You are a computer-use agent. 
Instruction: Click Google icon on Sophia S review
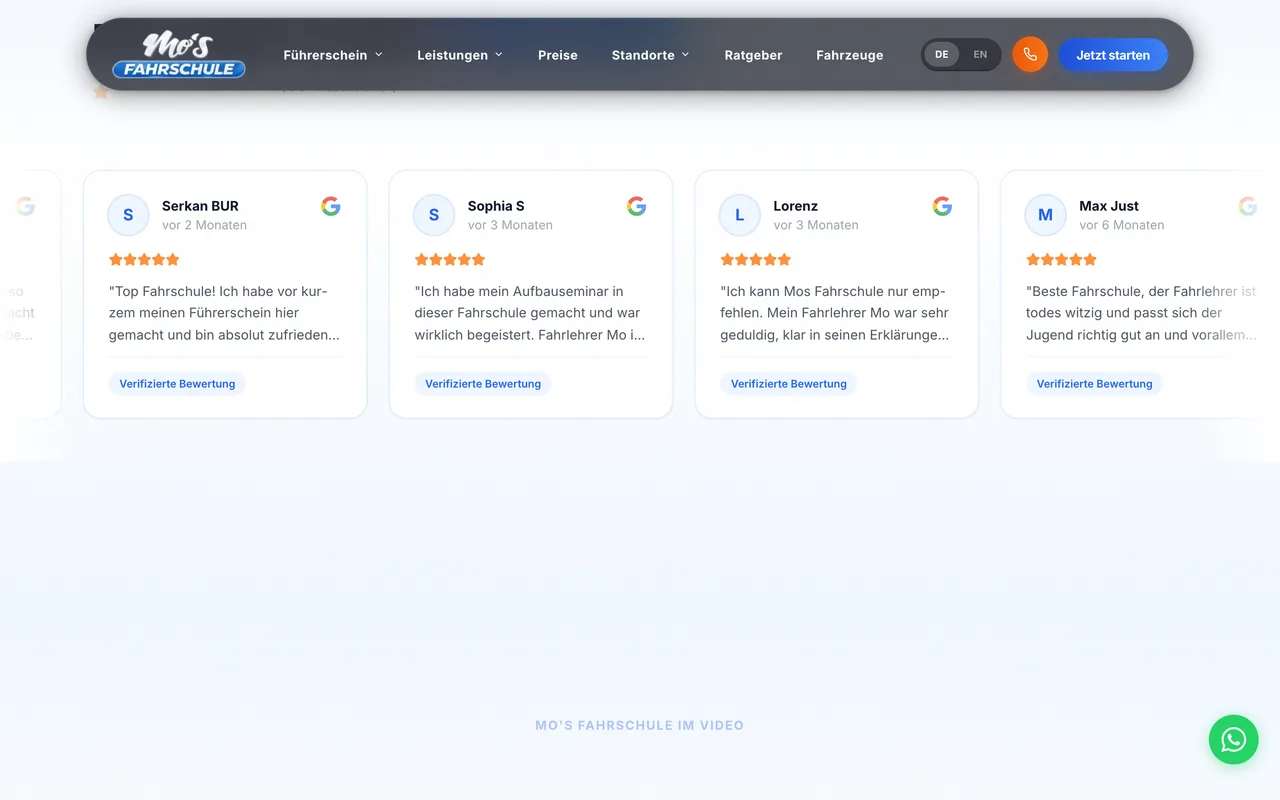pos(637,206)
